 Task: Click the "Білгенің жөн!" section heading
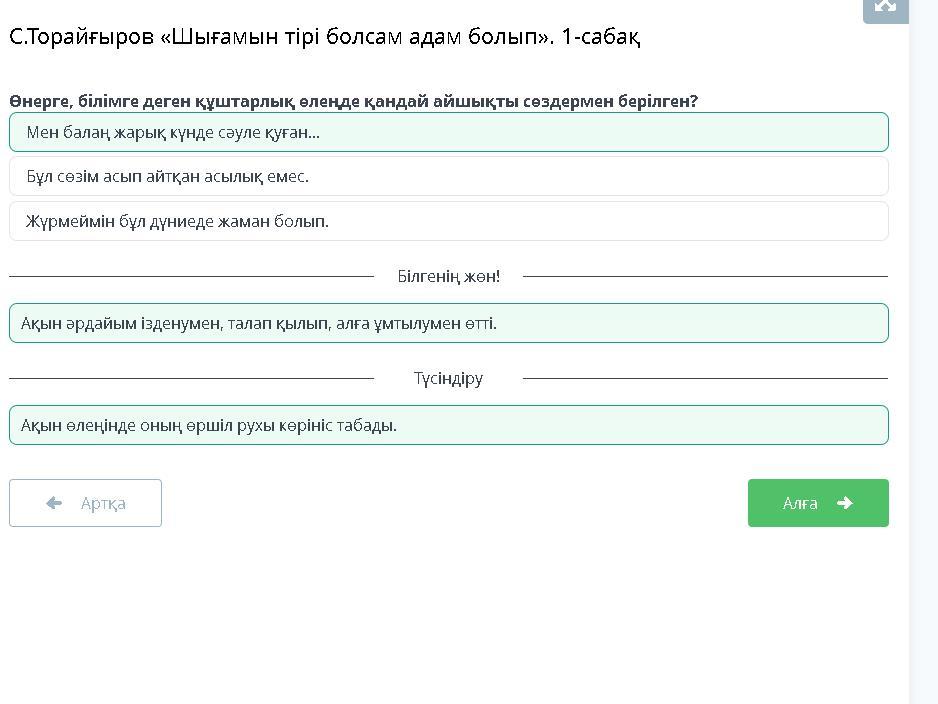tap(448, 276)
